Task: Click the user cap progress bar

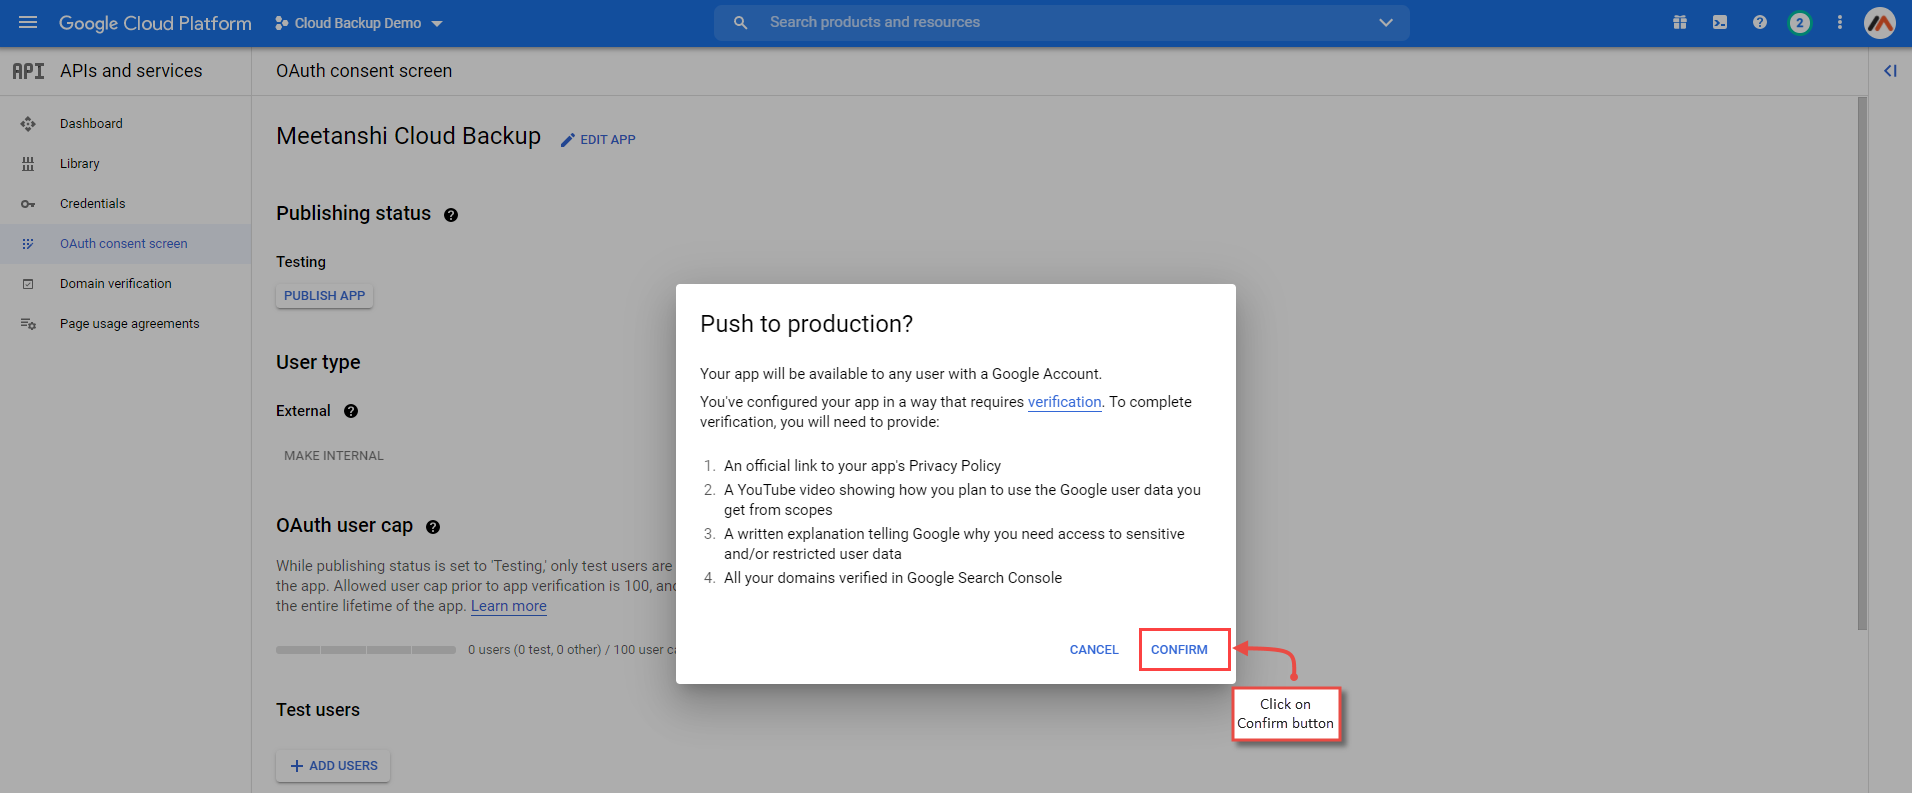Action: (366, 650)
